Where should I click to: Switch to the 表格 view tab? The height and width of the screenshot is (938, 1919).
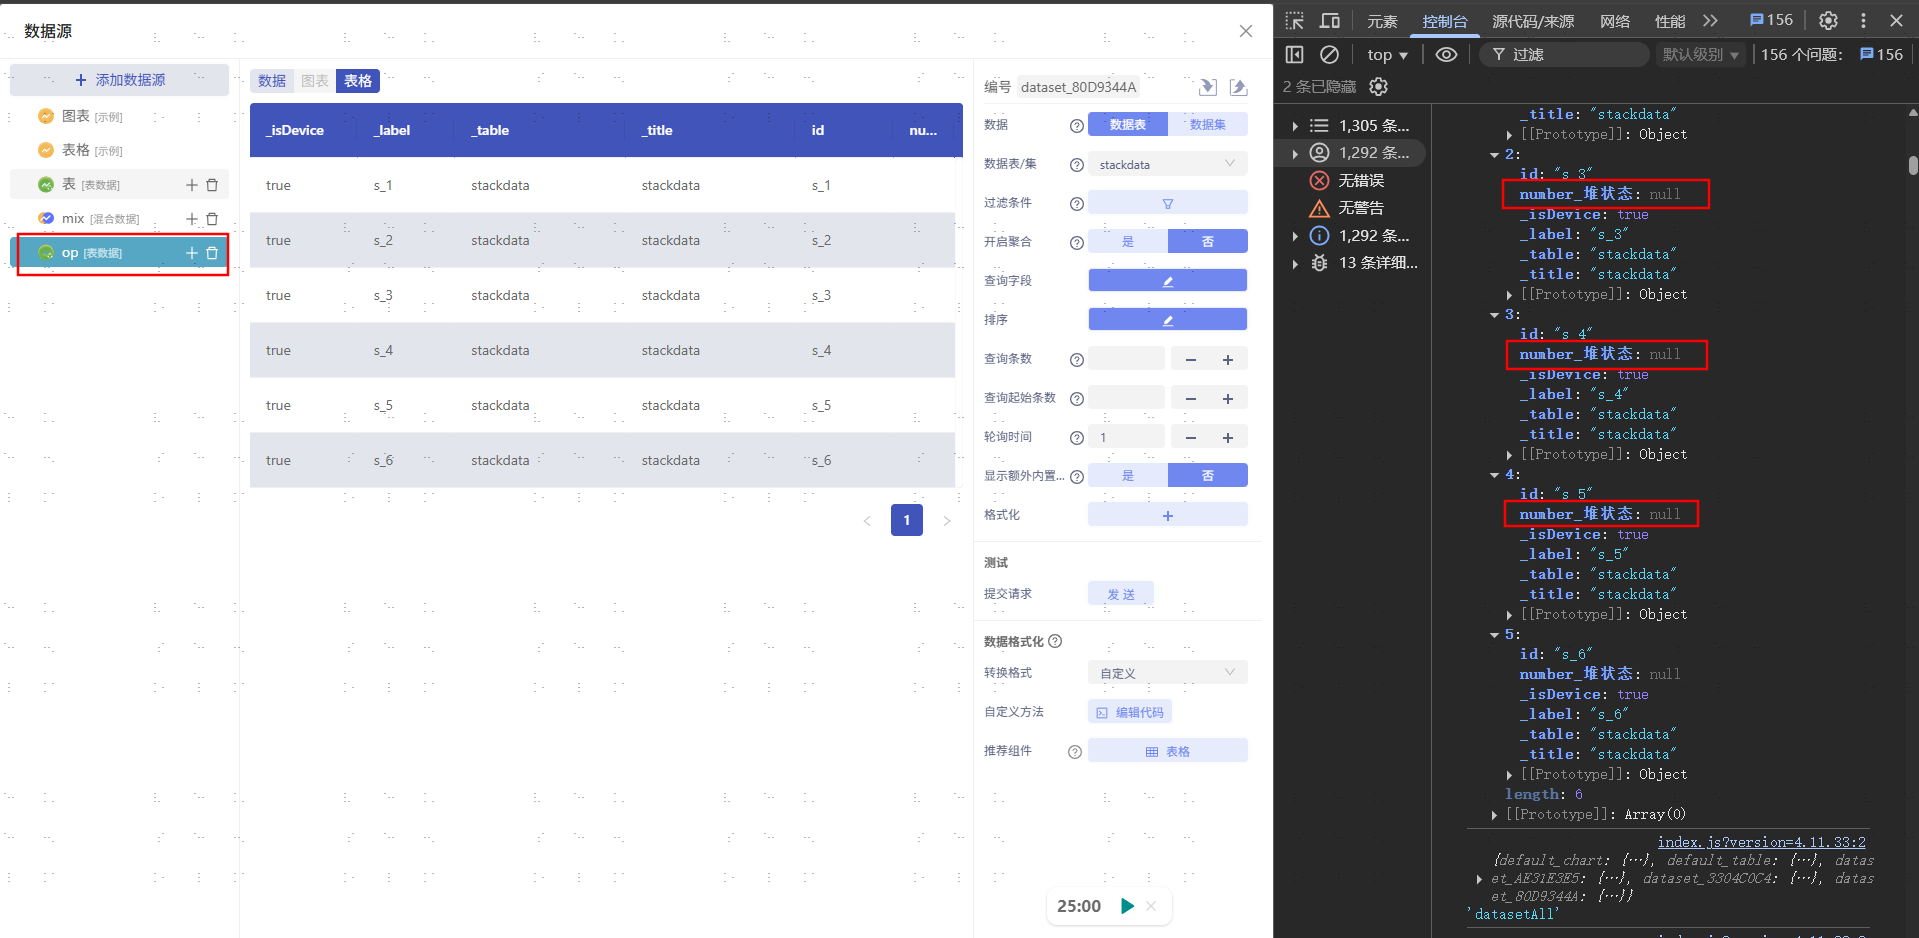point(358,81)
